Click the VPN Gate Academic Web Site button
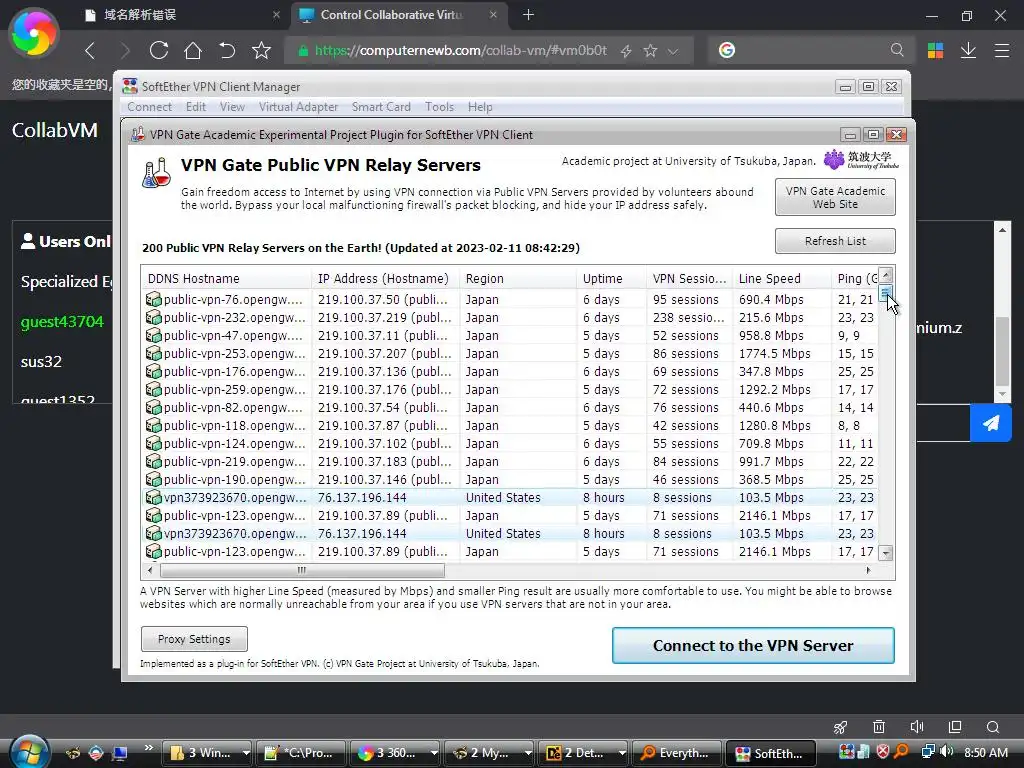The height and width of the screenshot is (768, 1024). tap(835, 197)
